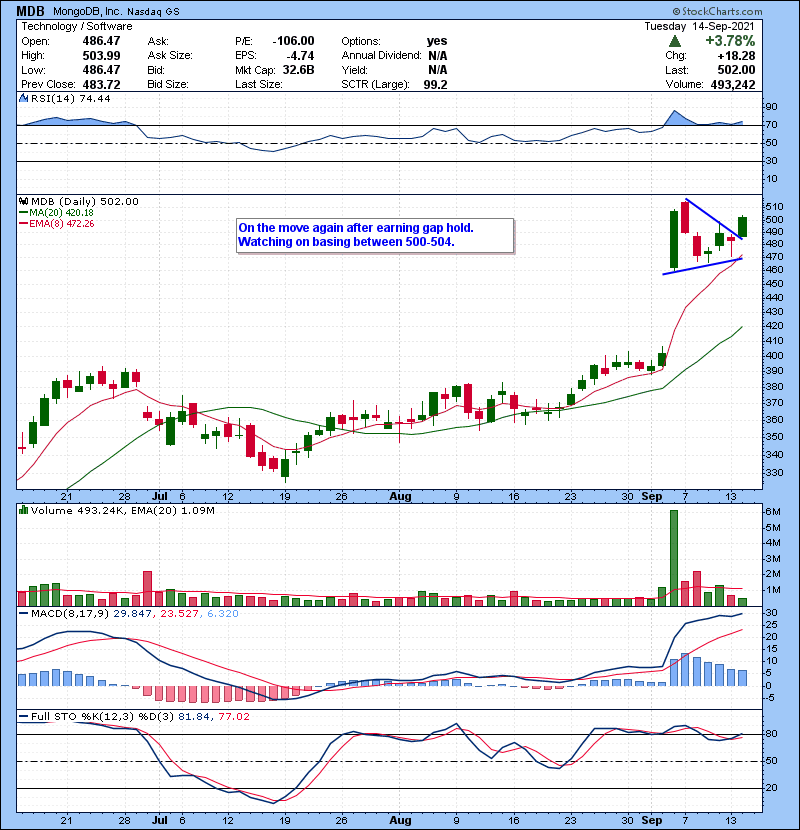Click the MACD value 29.847
Screen dimensions: 800x830
(132, 614)
